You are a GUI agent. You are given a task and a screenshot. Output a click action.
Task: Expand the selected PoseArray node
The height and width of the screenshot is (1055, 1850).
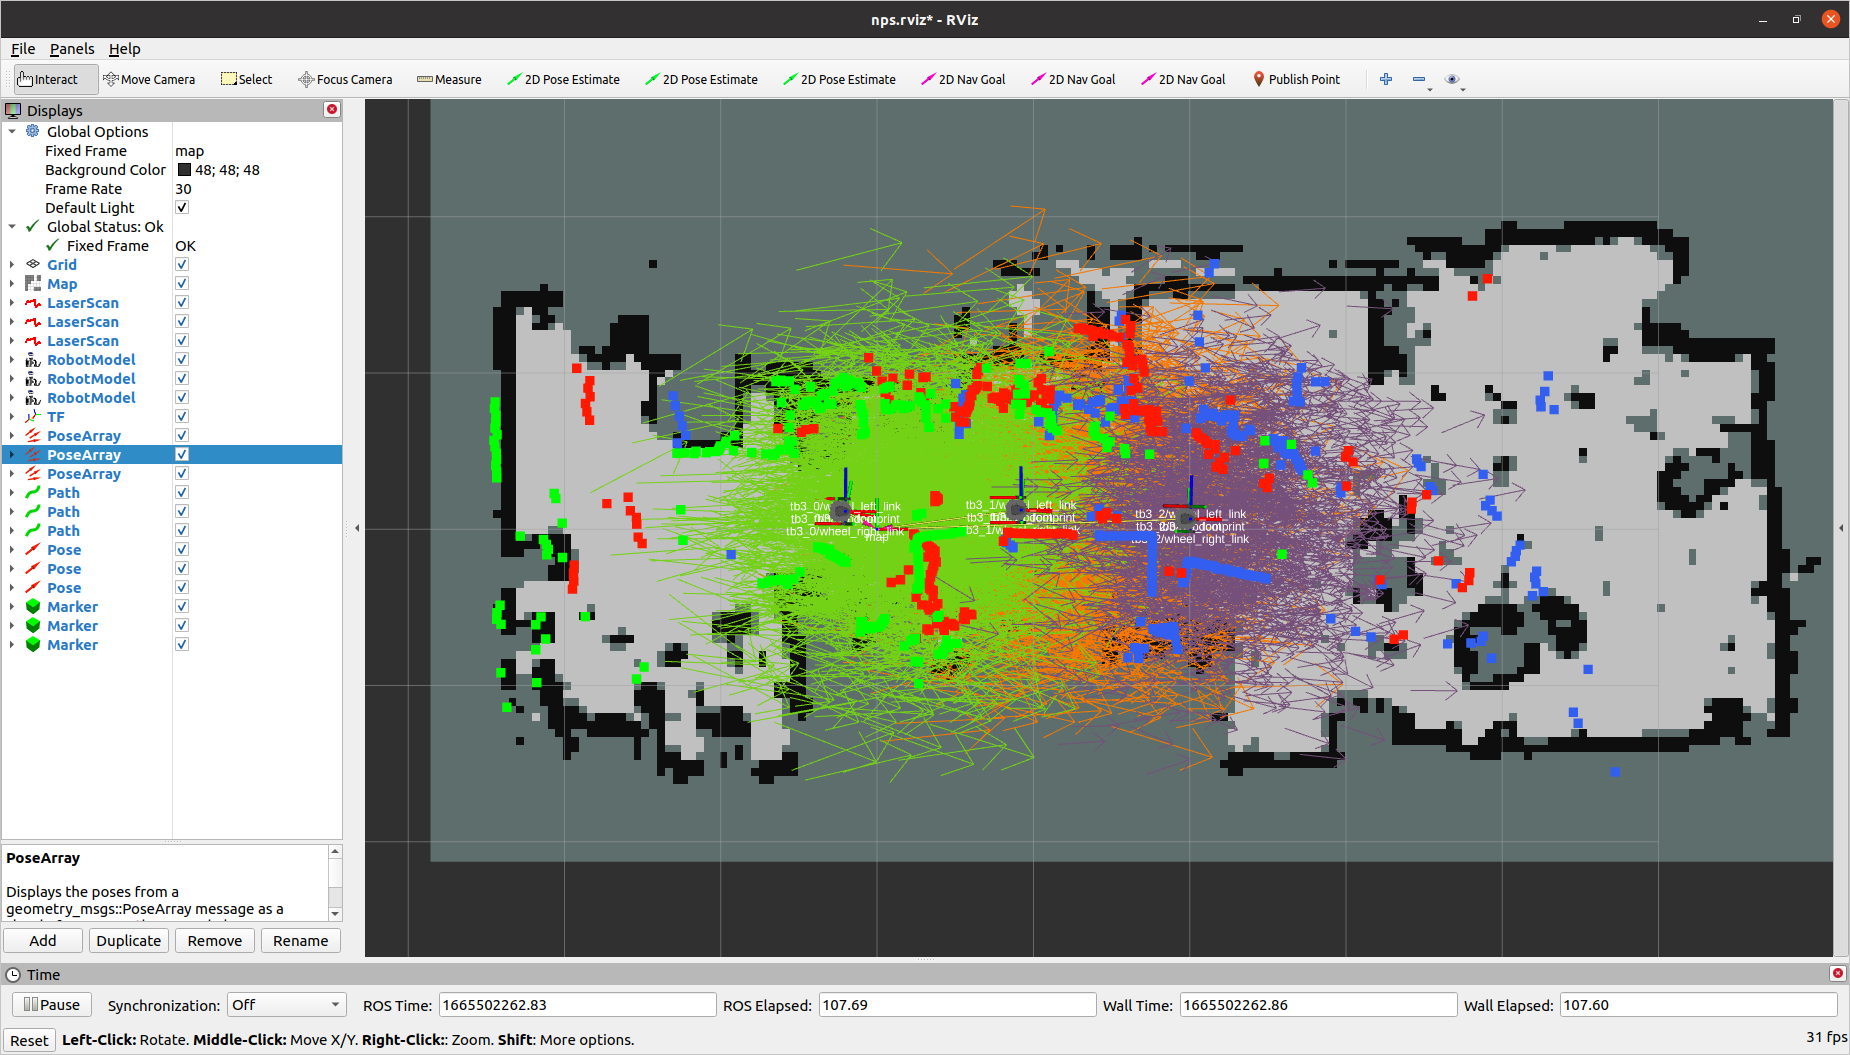[x=12, y=455]
